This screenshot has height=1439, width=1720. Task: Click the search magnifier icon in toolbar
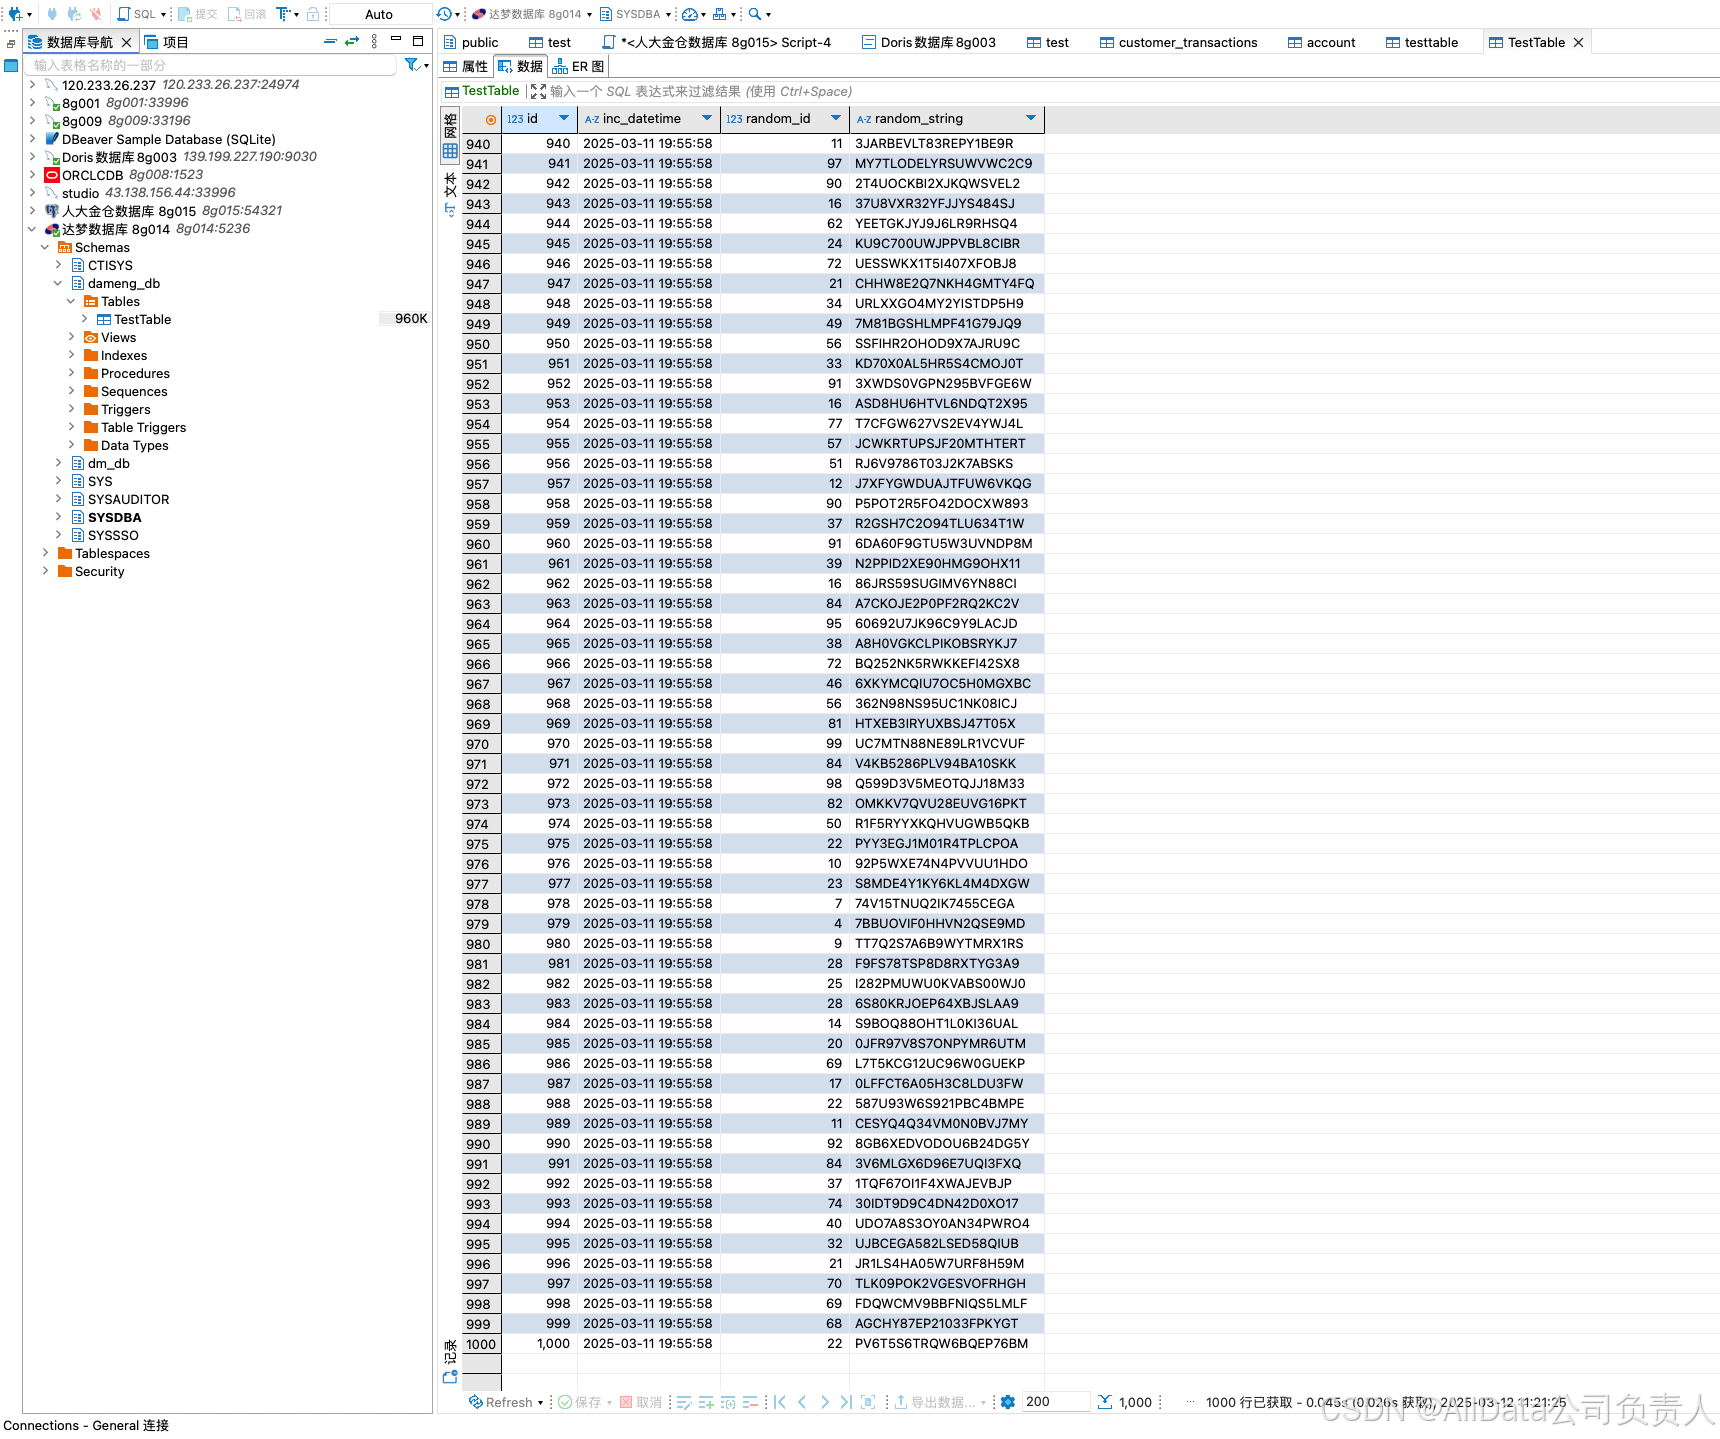click(x=755, y=14)
